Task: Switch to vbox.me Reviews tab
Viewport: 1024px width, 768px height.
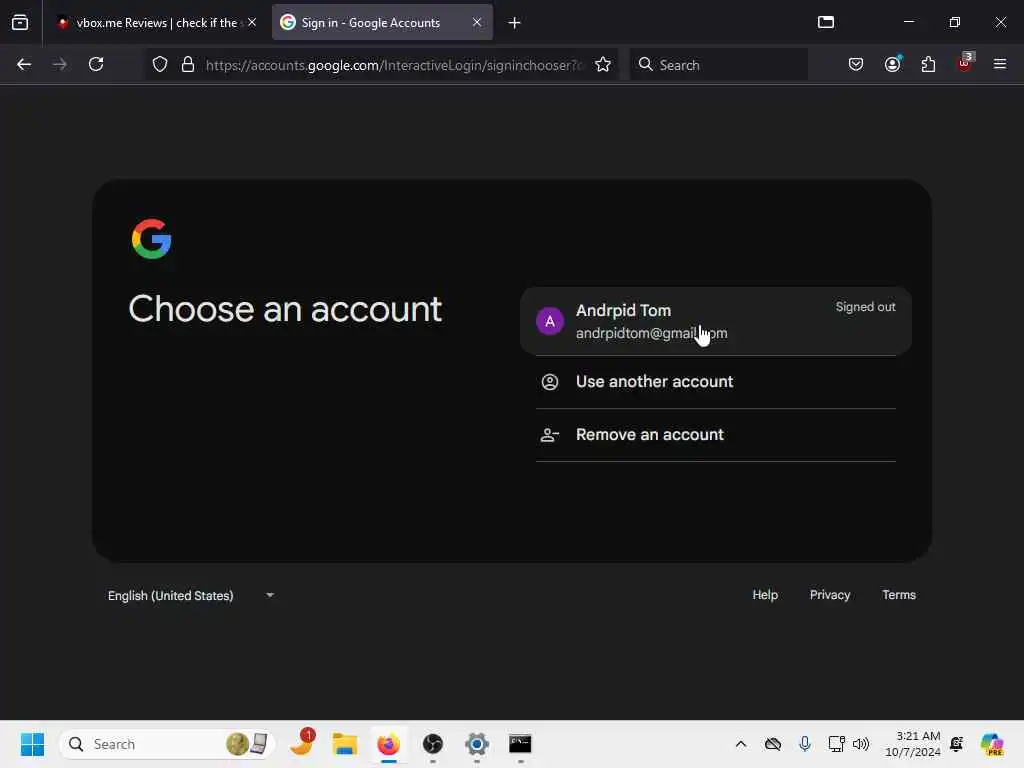Action: (x=156, y=22)
